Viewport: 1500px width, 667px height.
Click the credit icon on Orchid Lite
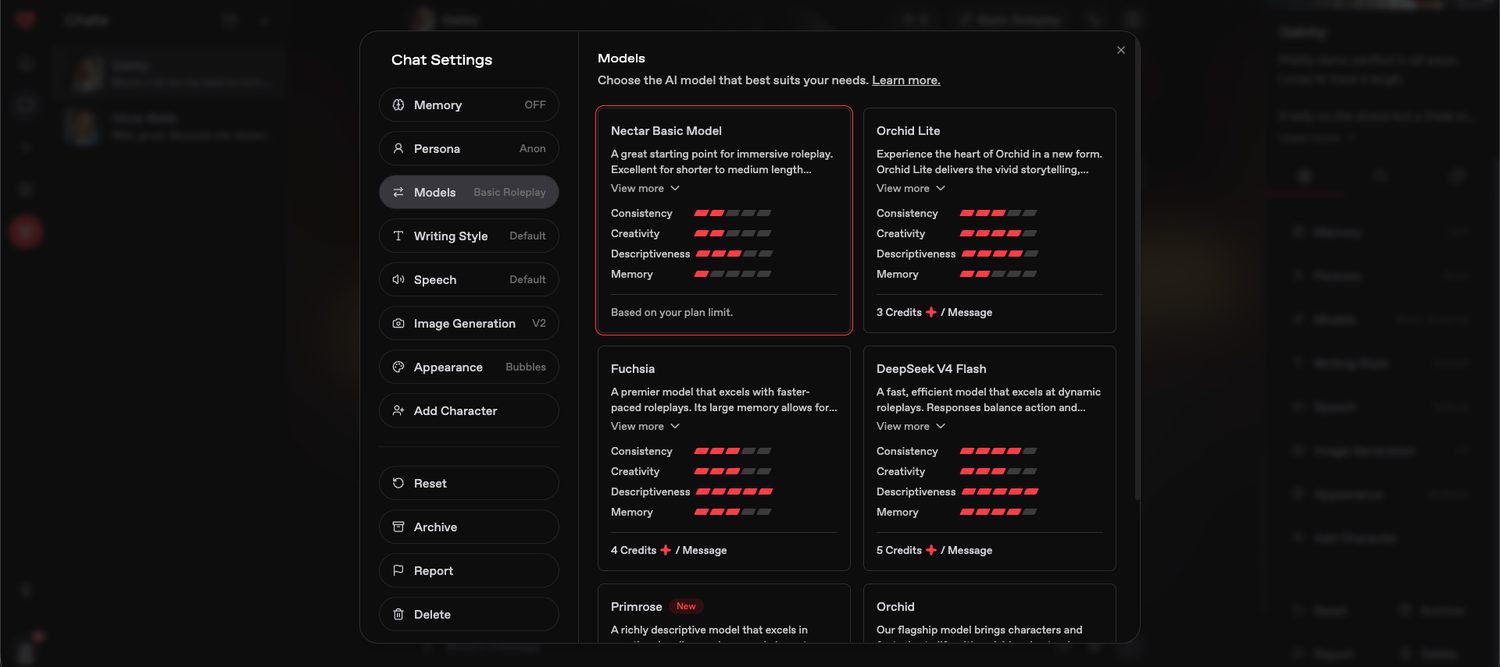(x=931, y=312)
